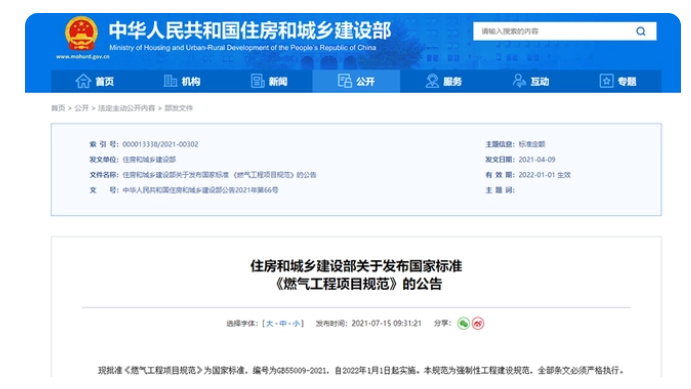The width and height of the screenshot is (691, 389).
Task: Click the interaction icon beside 互动
Action: [x=519, y=81]
